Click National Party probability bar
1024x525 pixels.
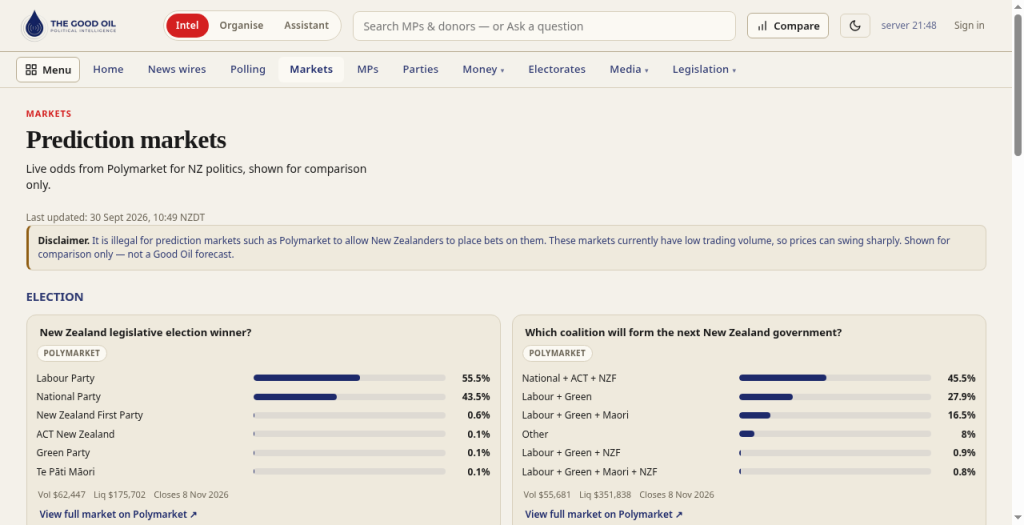(349, 397)
